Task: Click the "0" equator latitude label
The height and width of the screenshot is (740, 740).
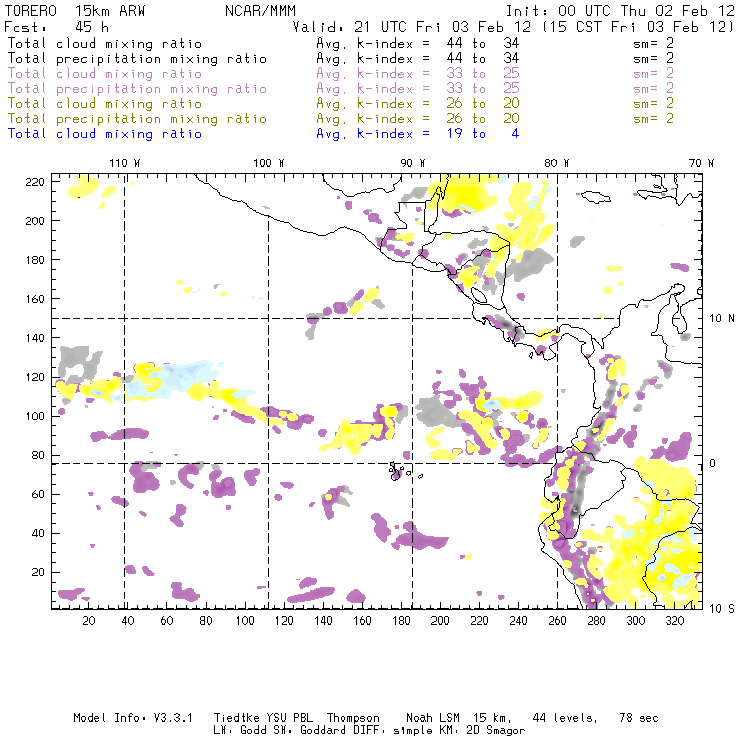Action: pos(713,463)
